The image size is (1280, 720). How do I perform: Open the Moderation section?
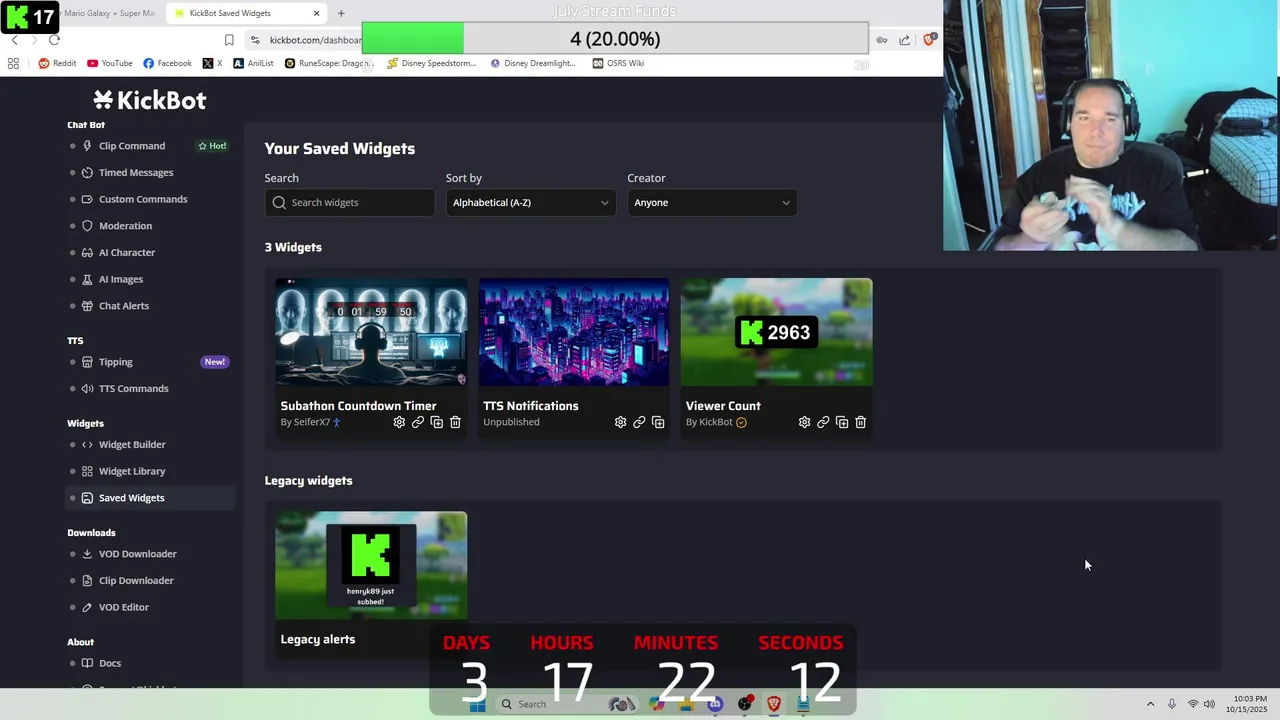coord(125,226)
